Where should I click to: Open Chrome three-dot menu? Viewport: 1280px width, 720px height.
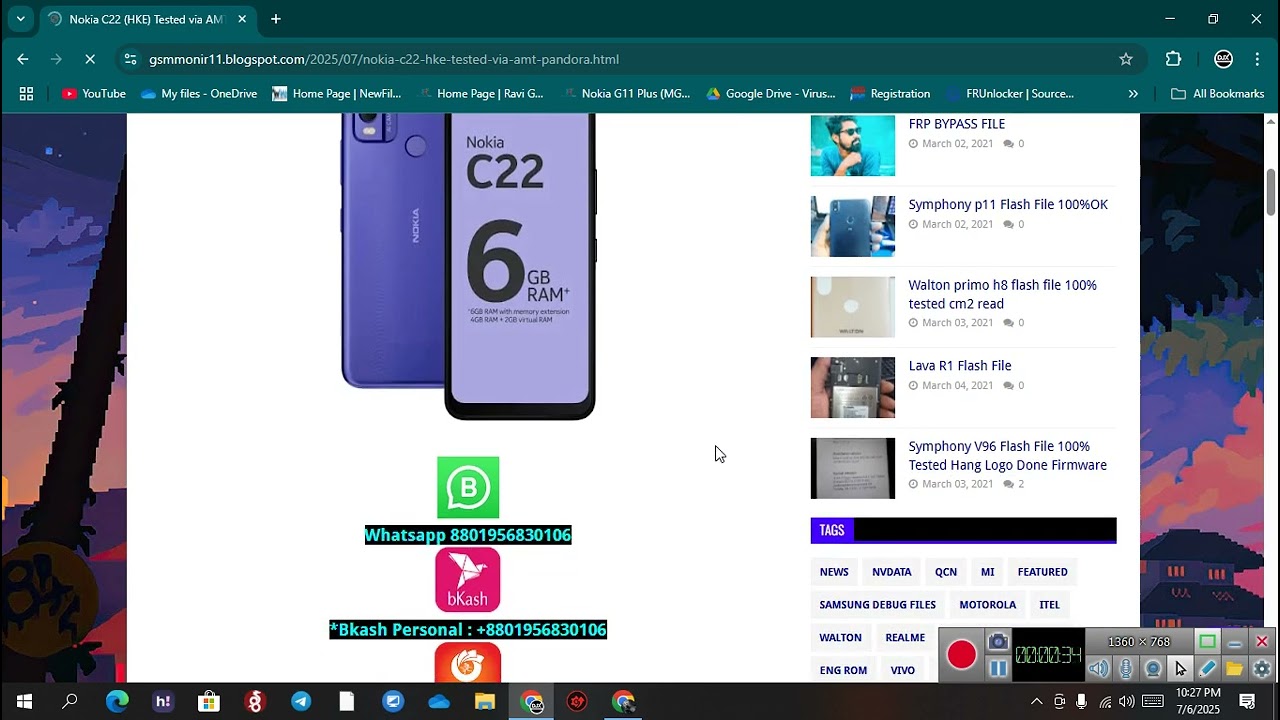point(1258,59)
